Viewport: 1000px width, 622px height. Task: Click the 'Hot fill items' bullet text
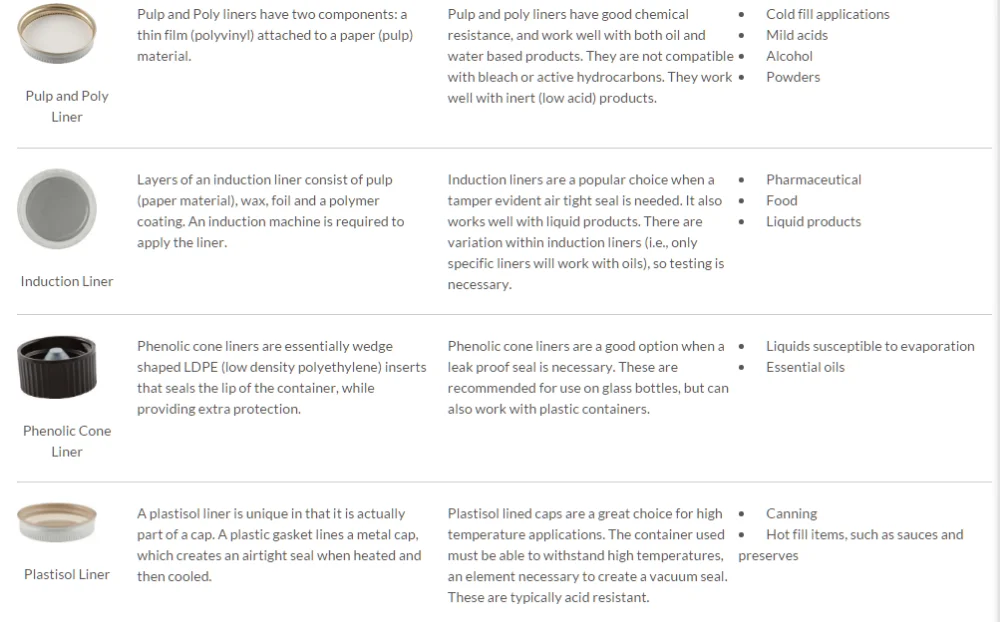[864, 535]
